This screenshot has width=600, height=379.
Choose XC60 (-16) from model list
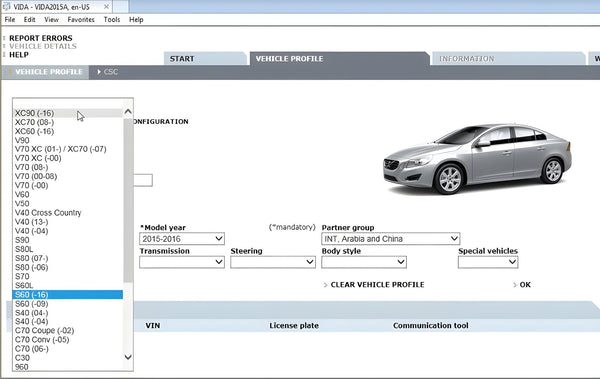click(68, 131)
